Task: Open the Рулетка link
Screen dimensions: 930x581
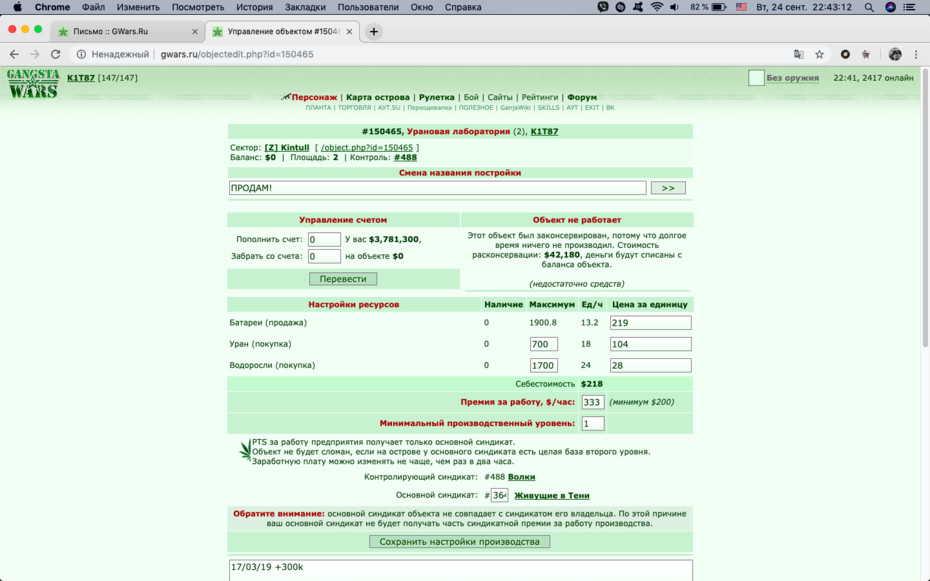Action: coord(437,97)
